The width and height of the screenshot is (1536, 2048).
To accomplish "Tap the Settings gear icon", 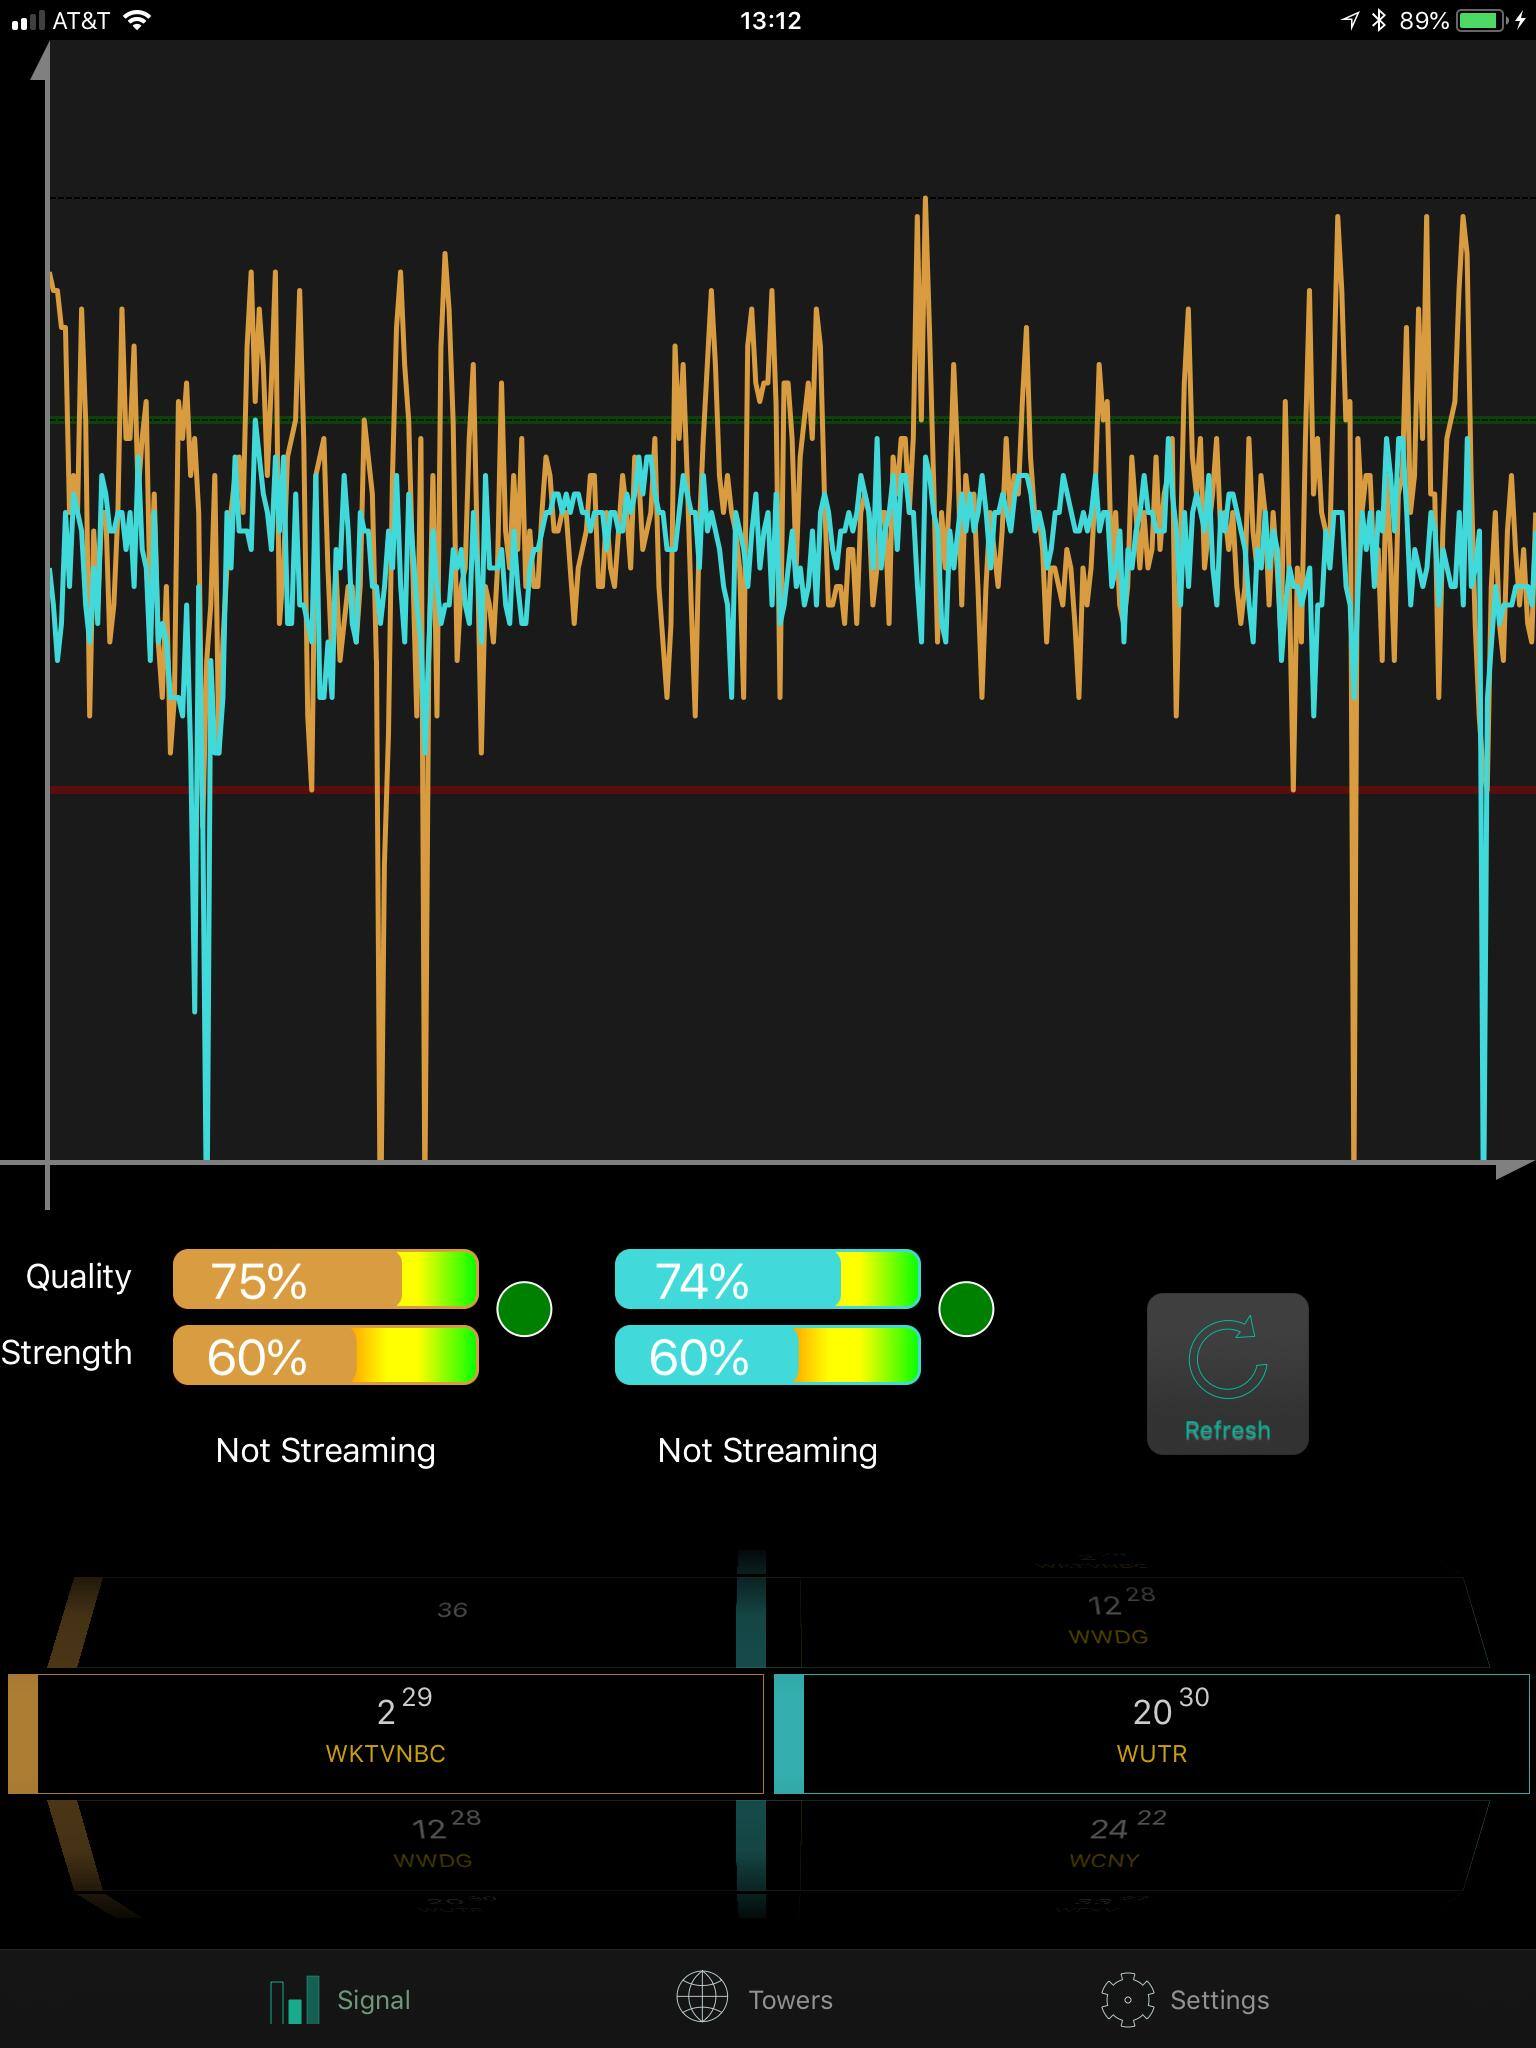I will tap(1127, 1999).
